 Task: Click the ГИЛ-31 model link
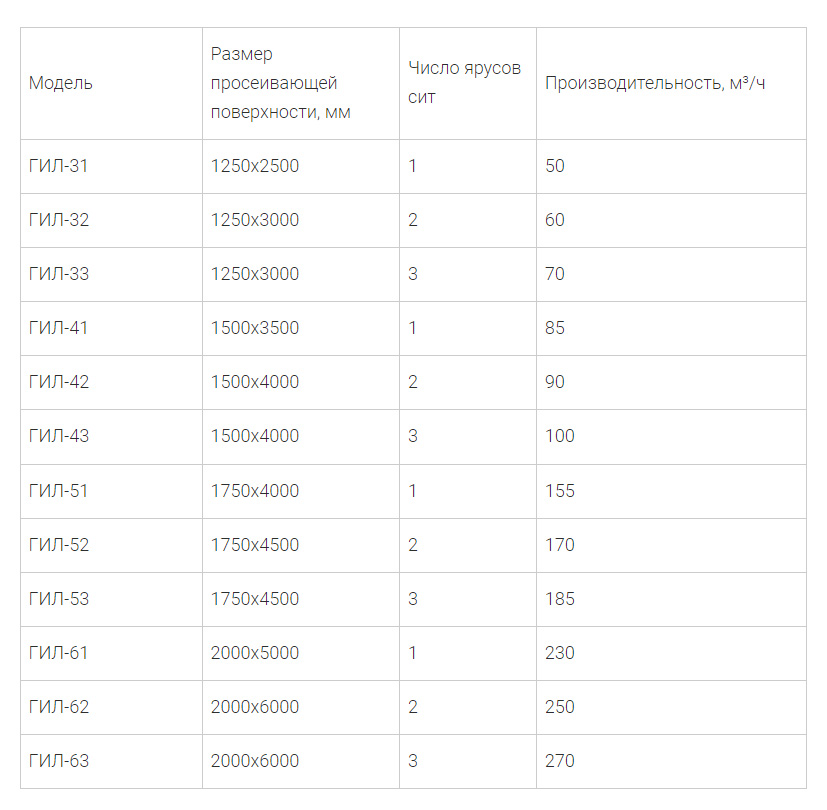tap(59, 166)
